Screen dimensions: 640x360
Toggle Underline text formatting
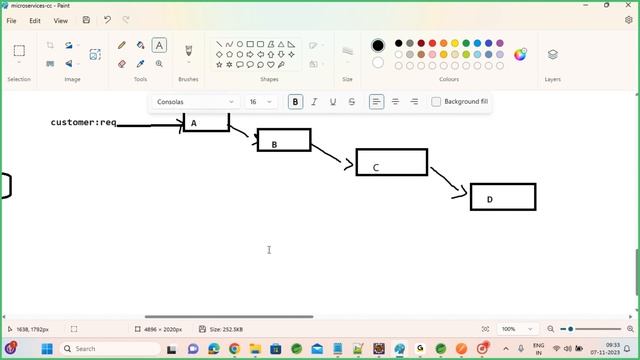(333, 102)
